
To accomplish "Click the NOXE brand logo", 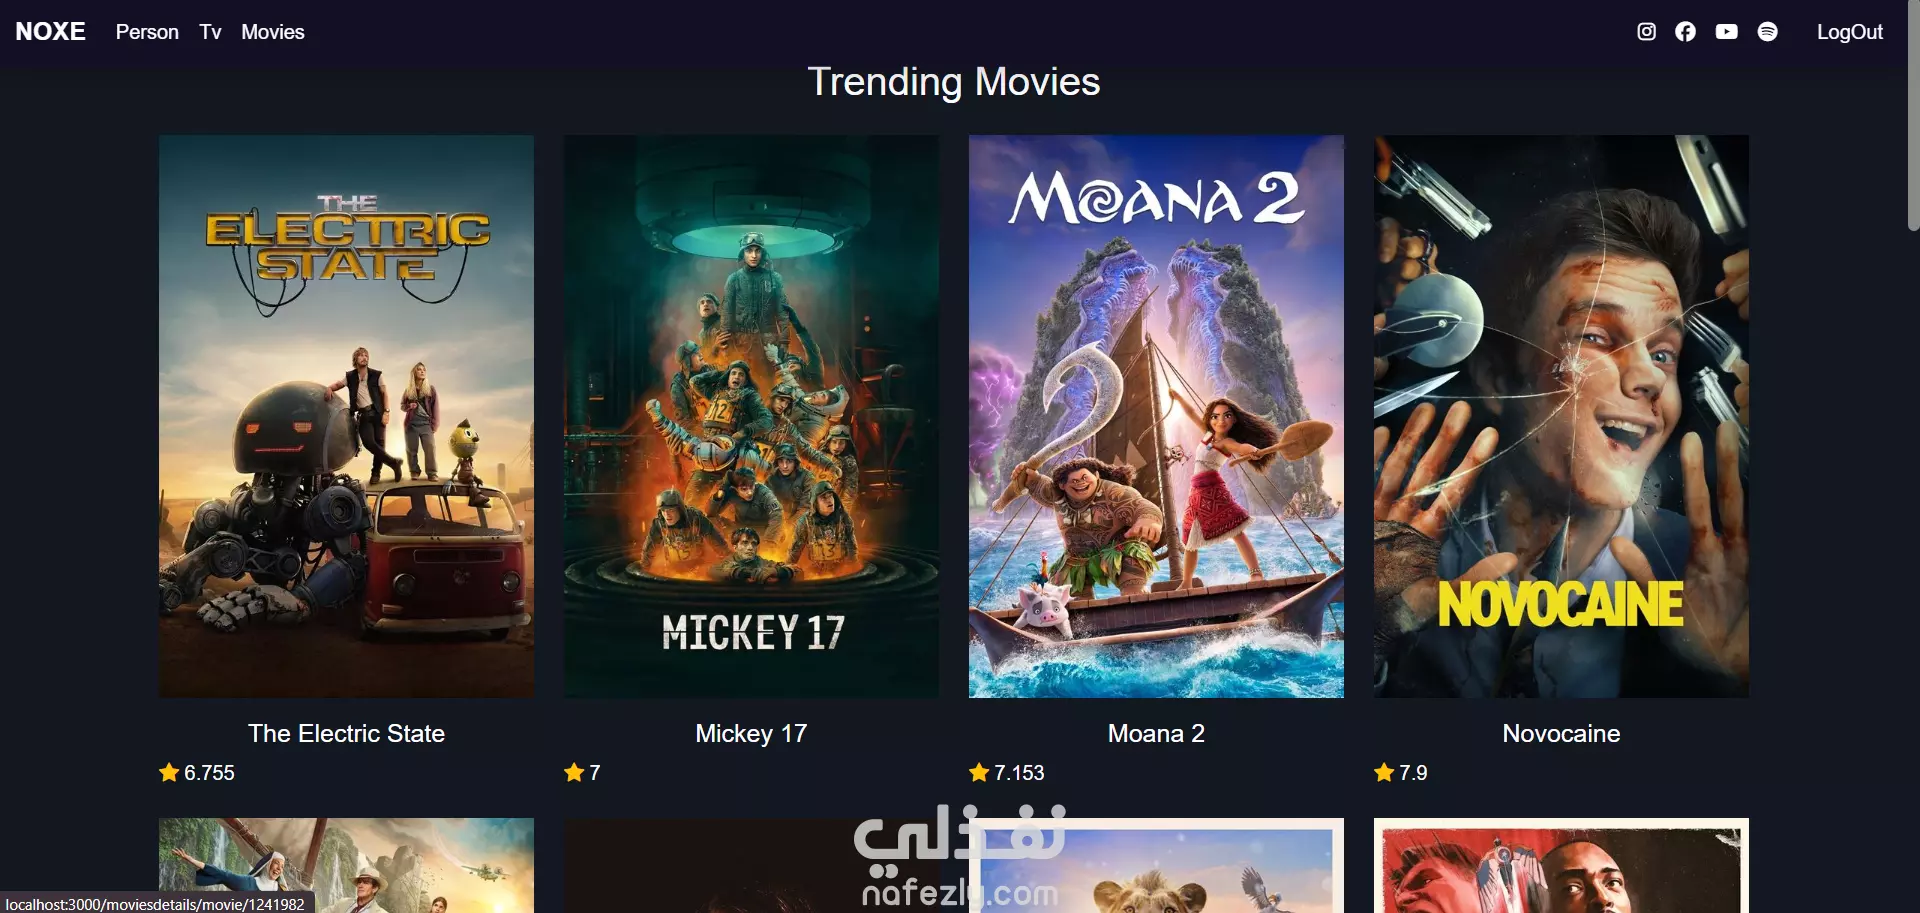I will pyautogui.click(x=50, y=32).
